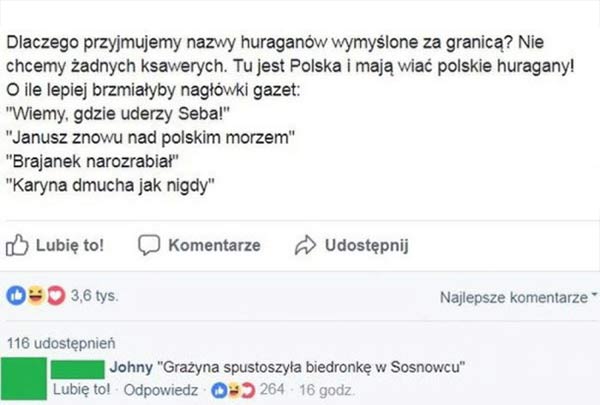Click the arrow beside Najlepsze komentarze

(x=593, y=297)
